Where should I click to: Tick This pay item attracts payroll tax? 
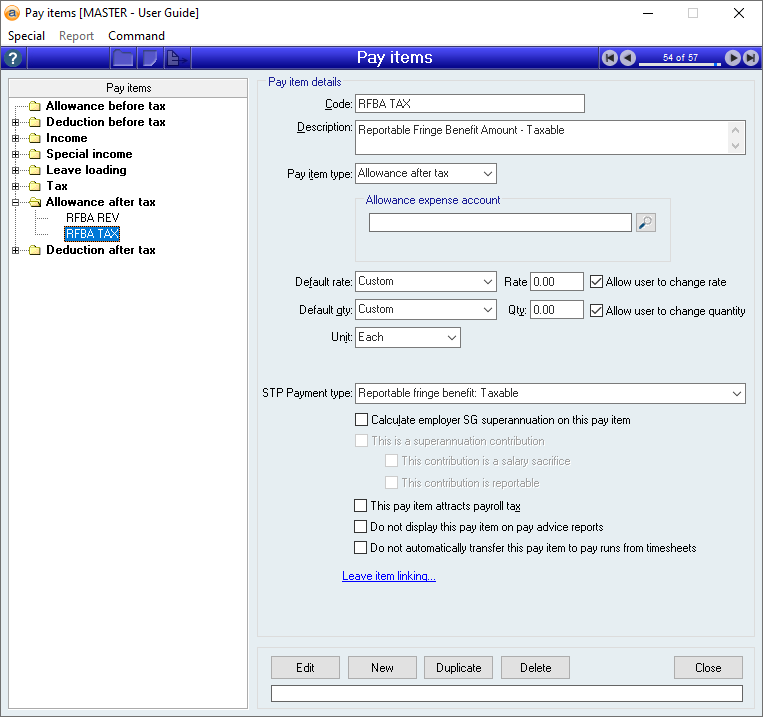click(x=362, y=506)
